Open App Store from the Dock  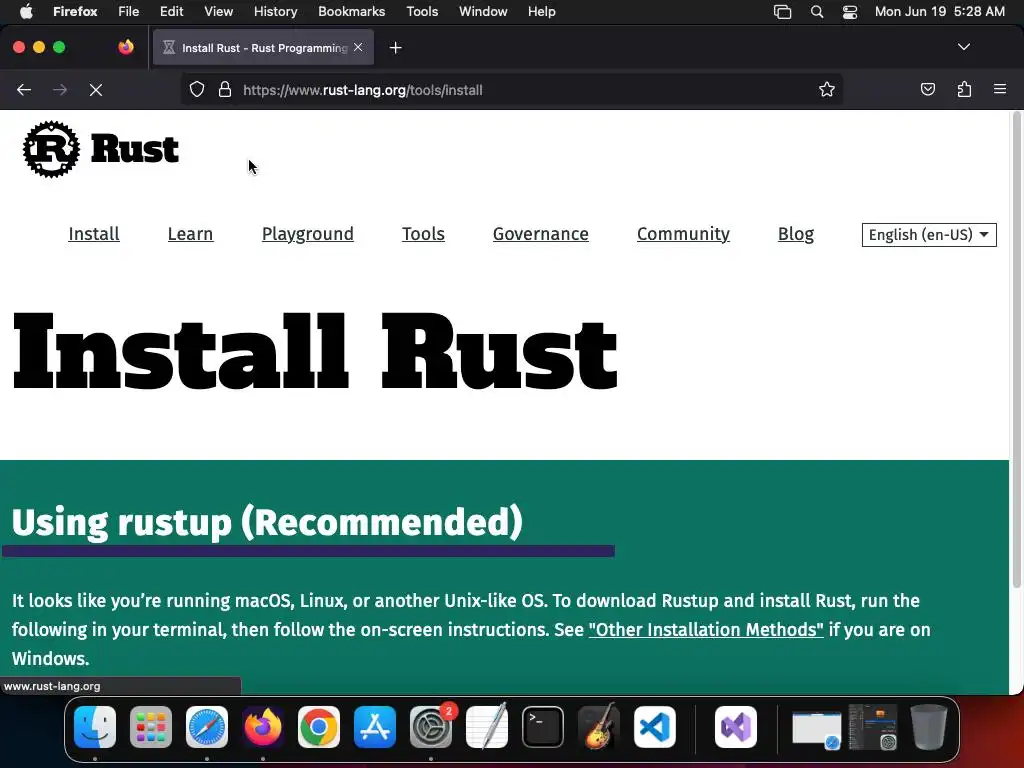pos(375,727)
